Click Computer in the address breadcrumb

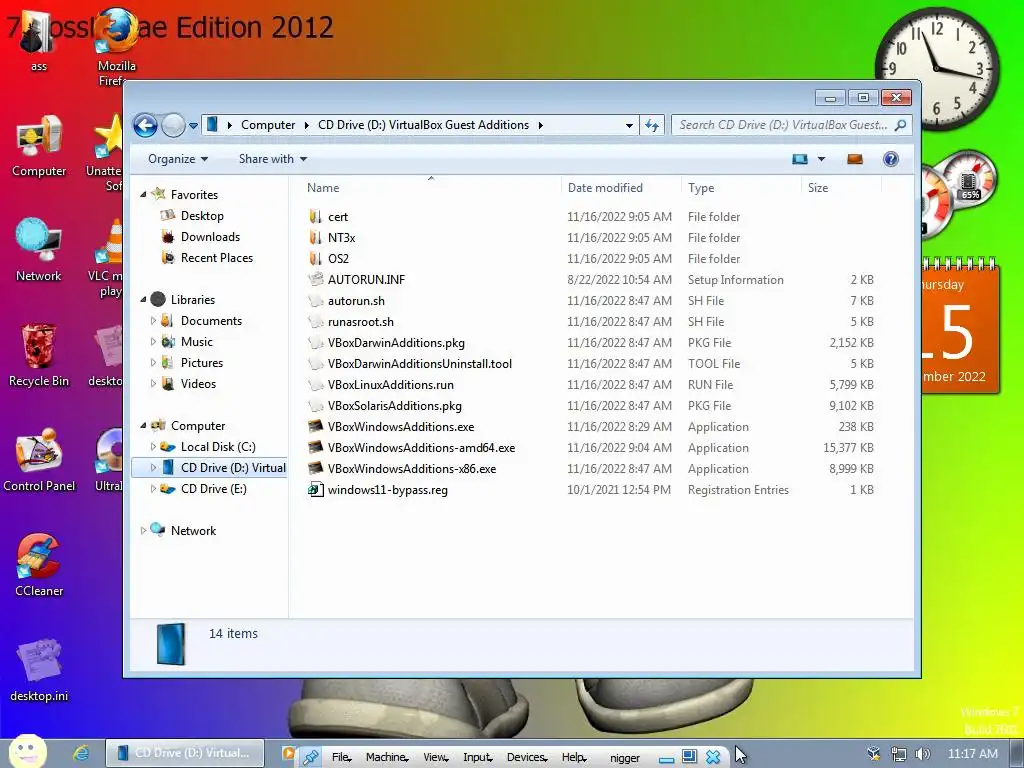(268, 125)
